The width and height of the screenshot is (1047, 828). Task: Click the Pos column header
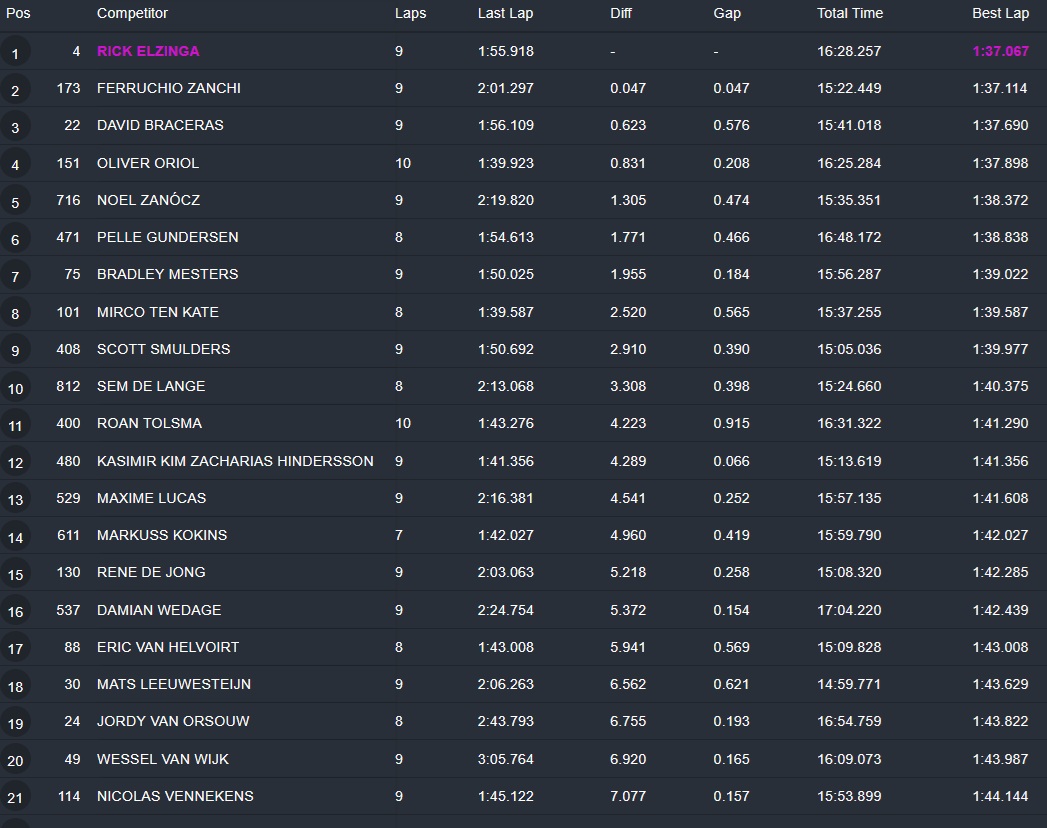[18, 14]
